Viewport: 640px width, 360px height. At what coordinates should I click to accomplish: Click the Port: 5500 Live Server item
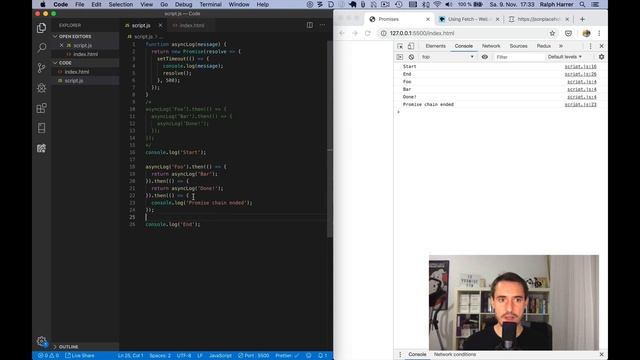[253, 356]
